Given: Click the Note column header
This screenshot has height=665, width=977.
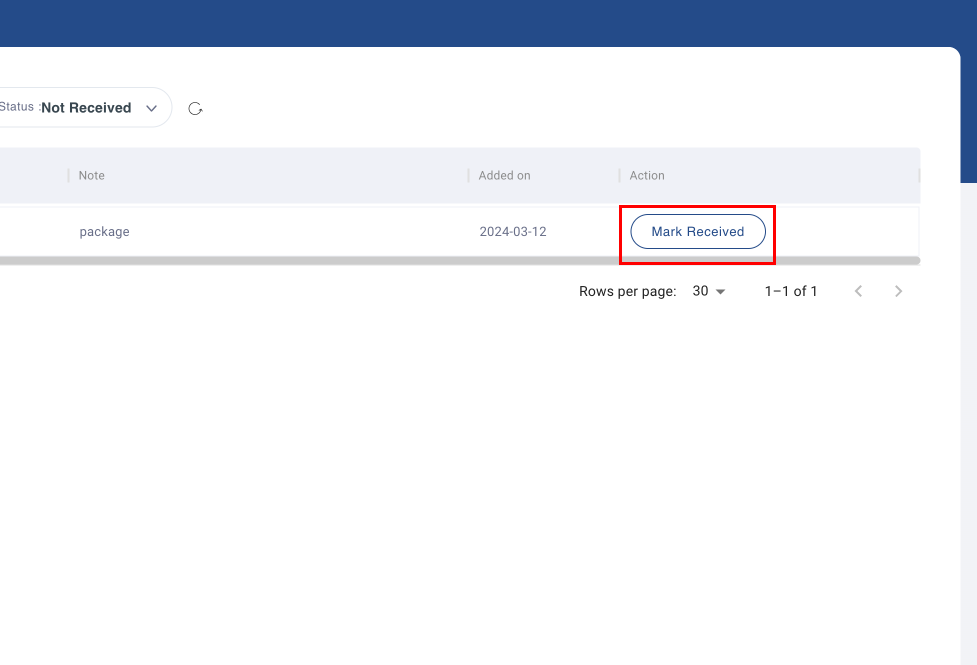Looking at the screenshot, I should [92, 175].
